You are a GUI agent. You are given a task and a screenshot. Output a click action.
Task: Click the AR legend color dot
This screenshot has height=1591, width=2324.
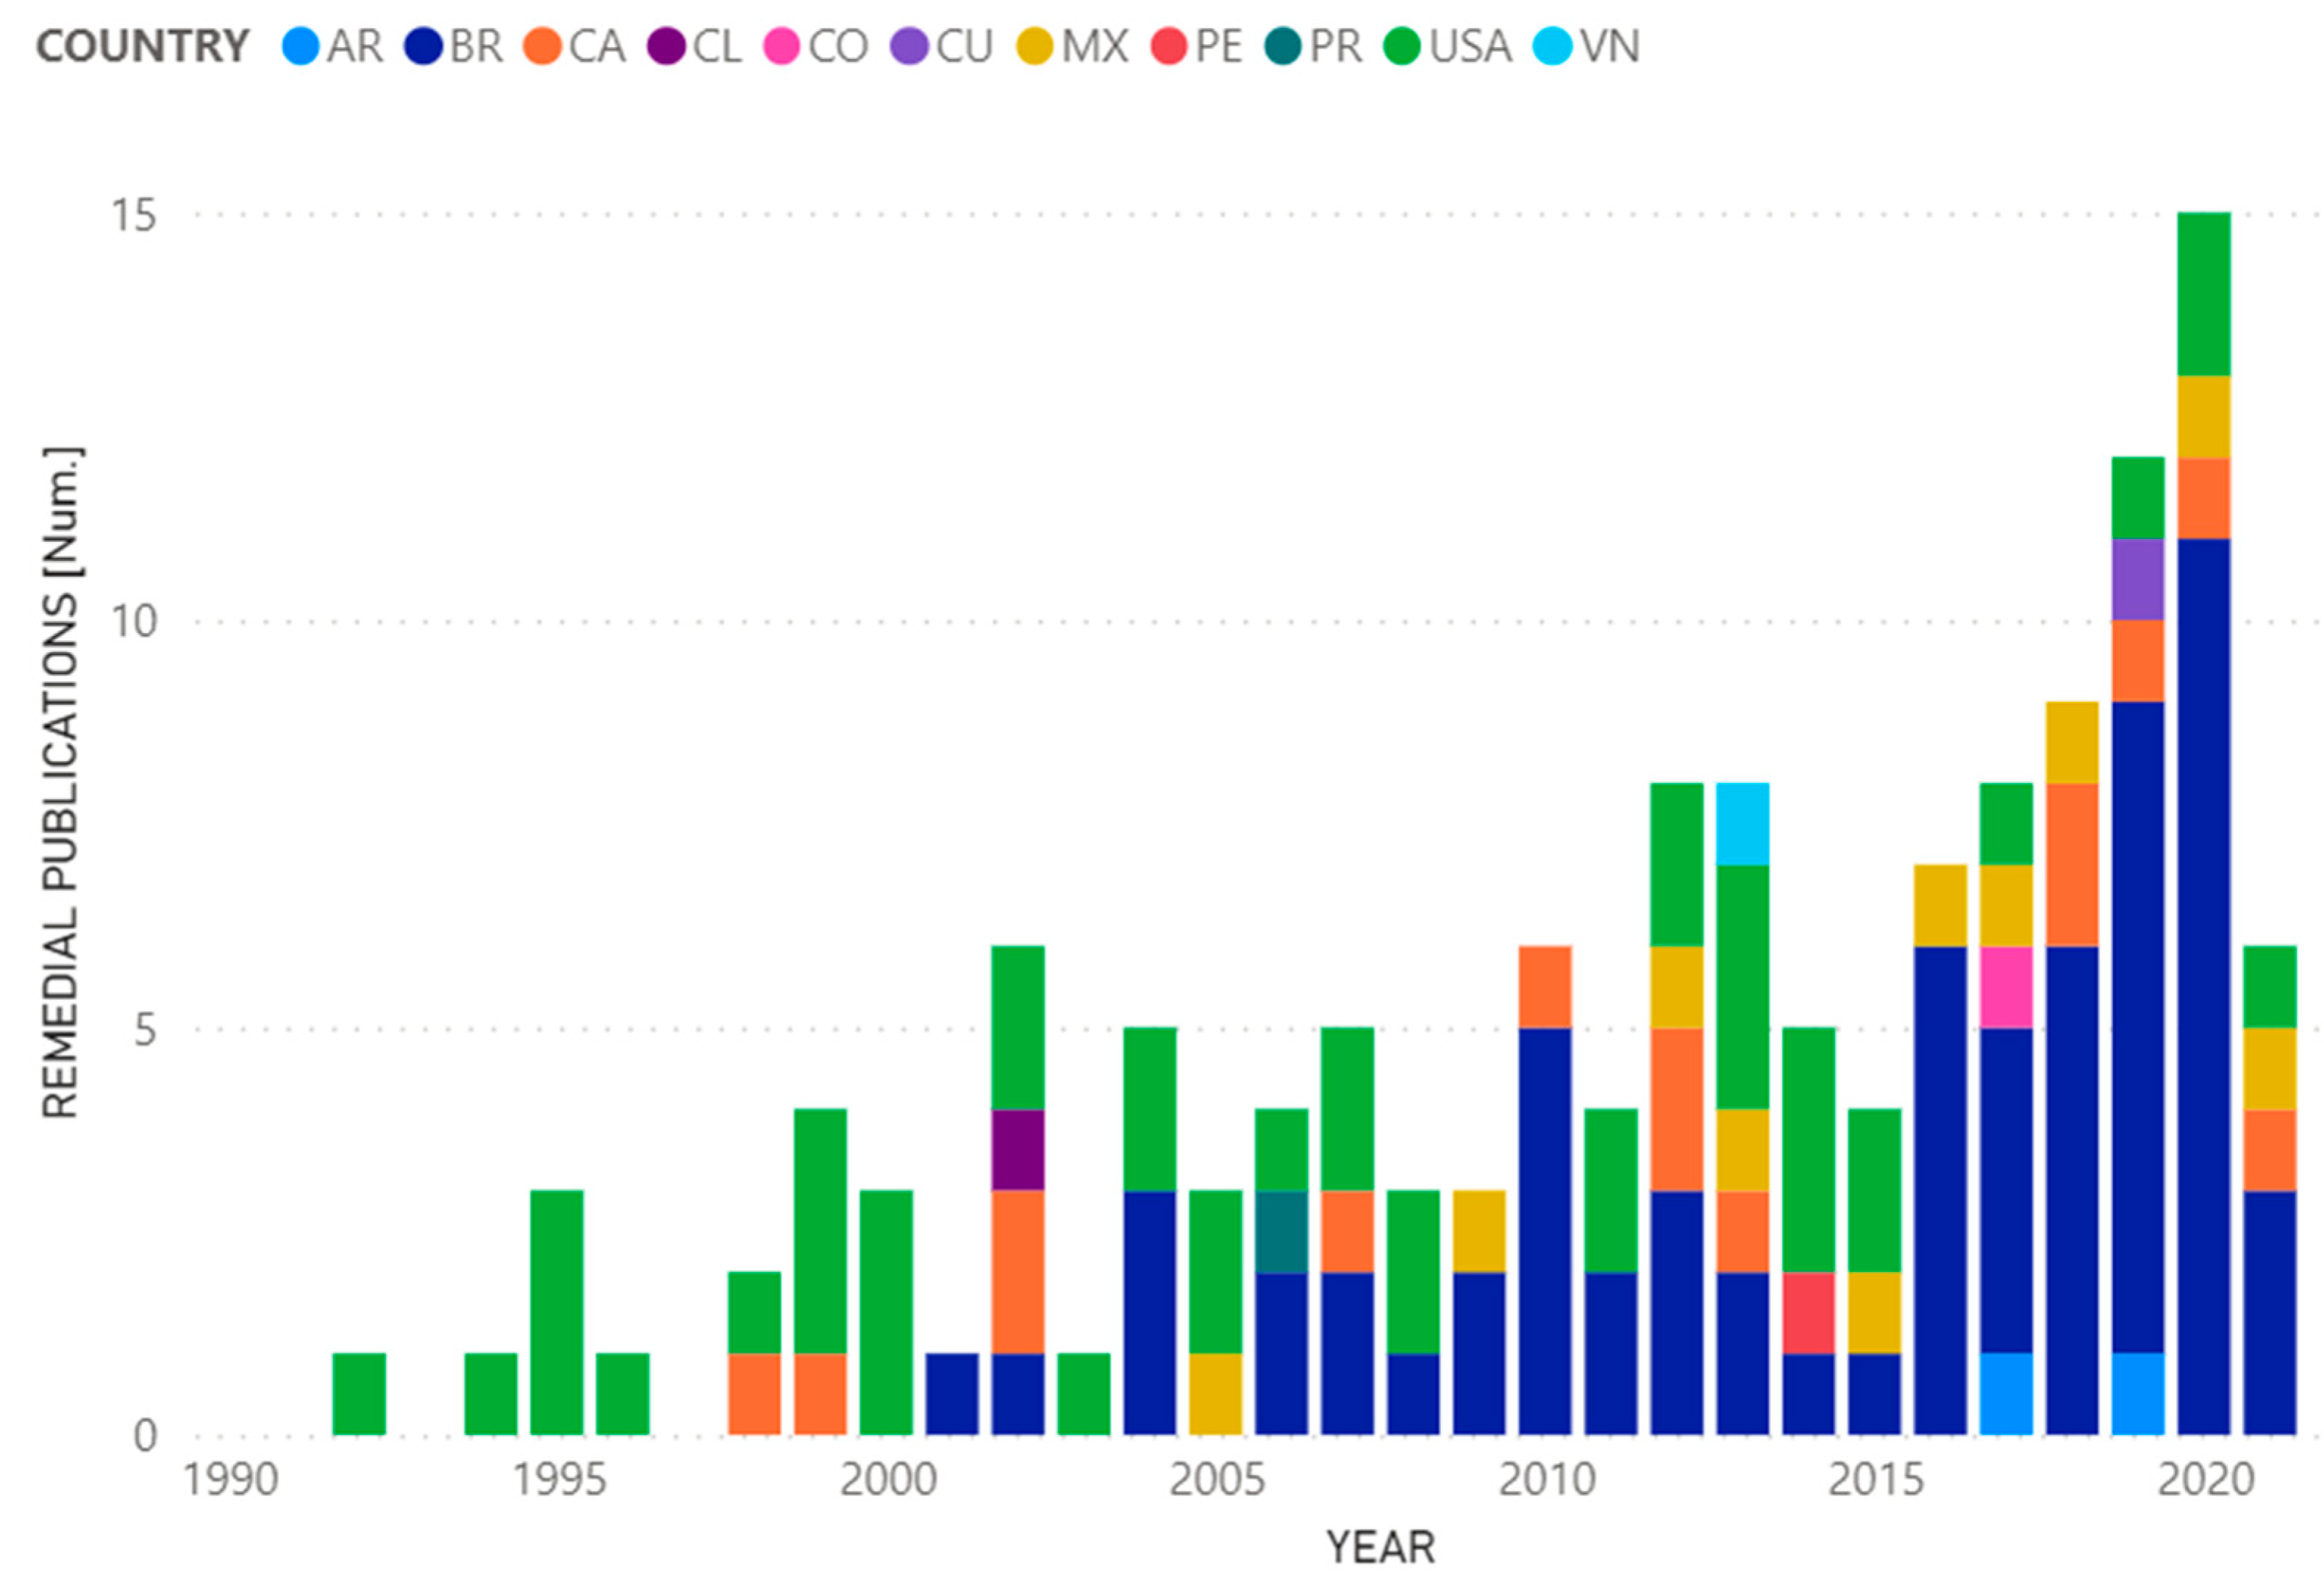(300, 46)
